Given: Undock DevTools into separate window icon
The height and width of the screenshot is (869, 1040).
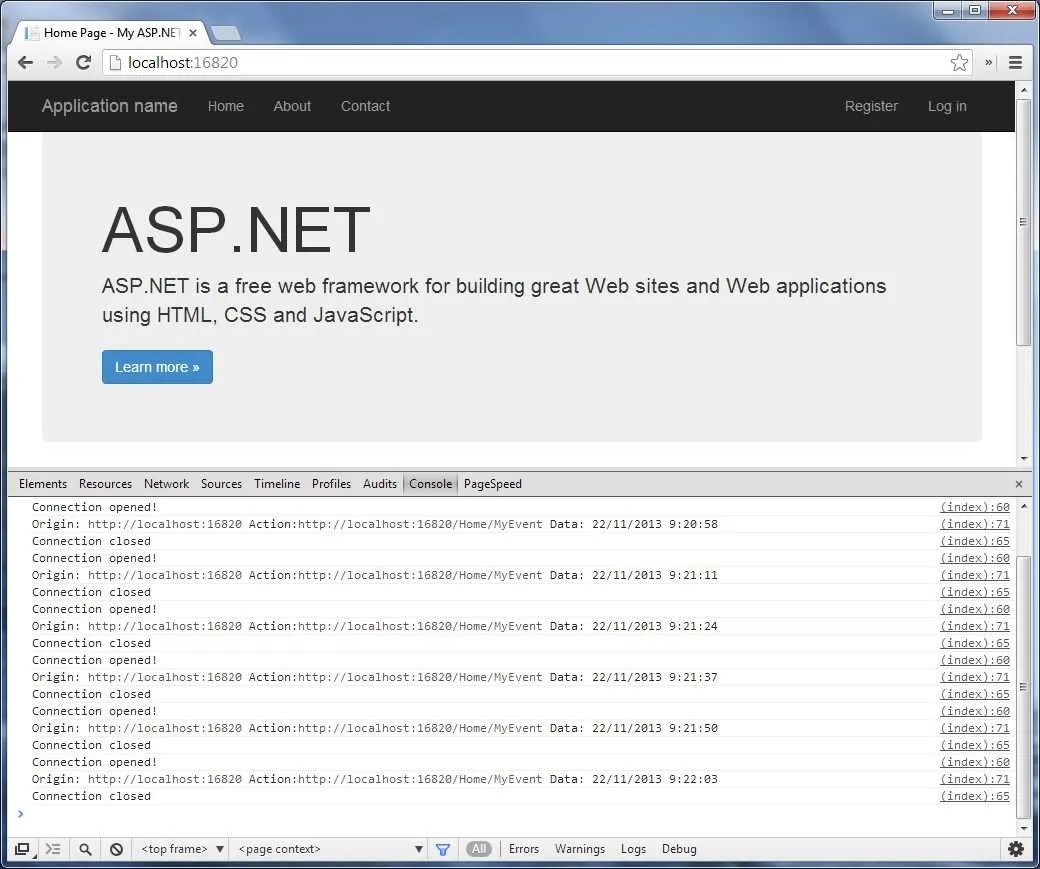Looking at the screenshot, I should pyautogui.click(x=23, y=849).
